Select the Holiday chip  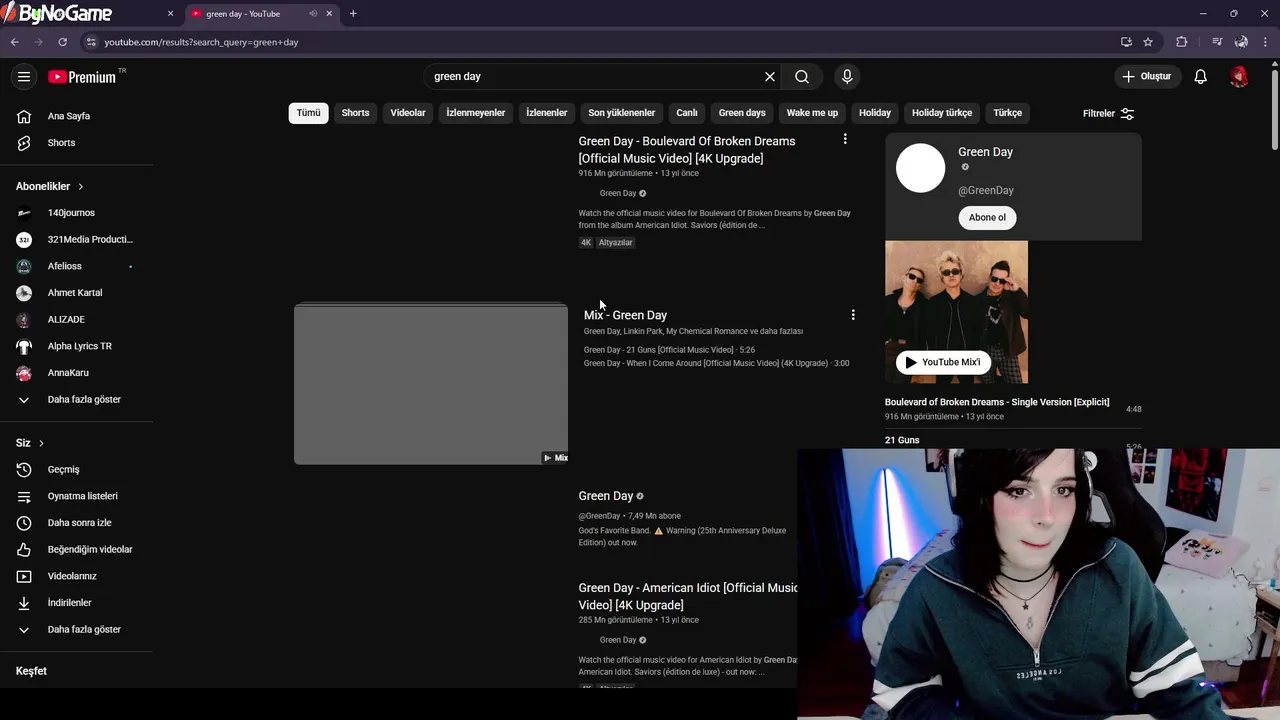coord(875,113)
